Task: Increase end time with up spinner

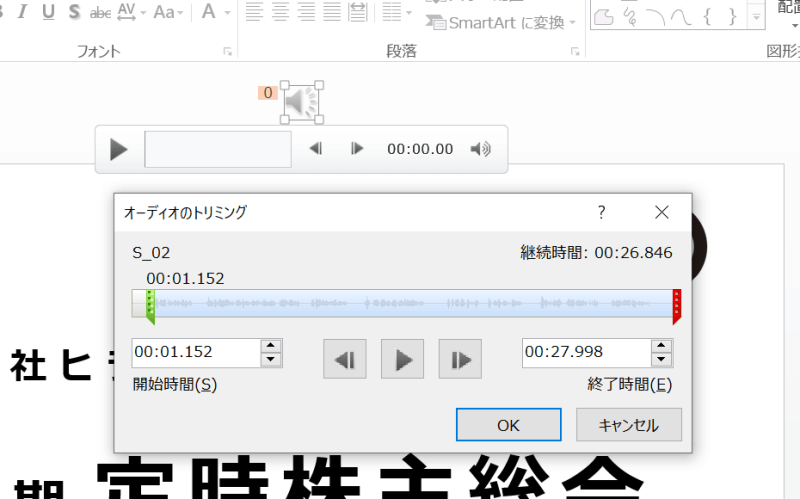Action: click(662, 345)
